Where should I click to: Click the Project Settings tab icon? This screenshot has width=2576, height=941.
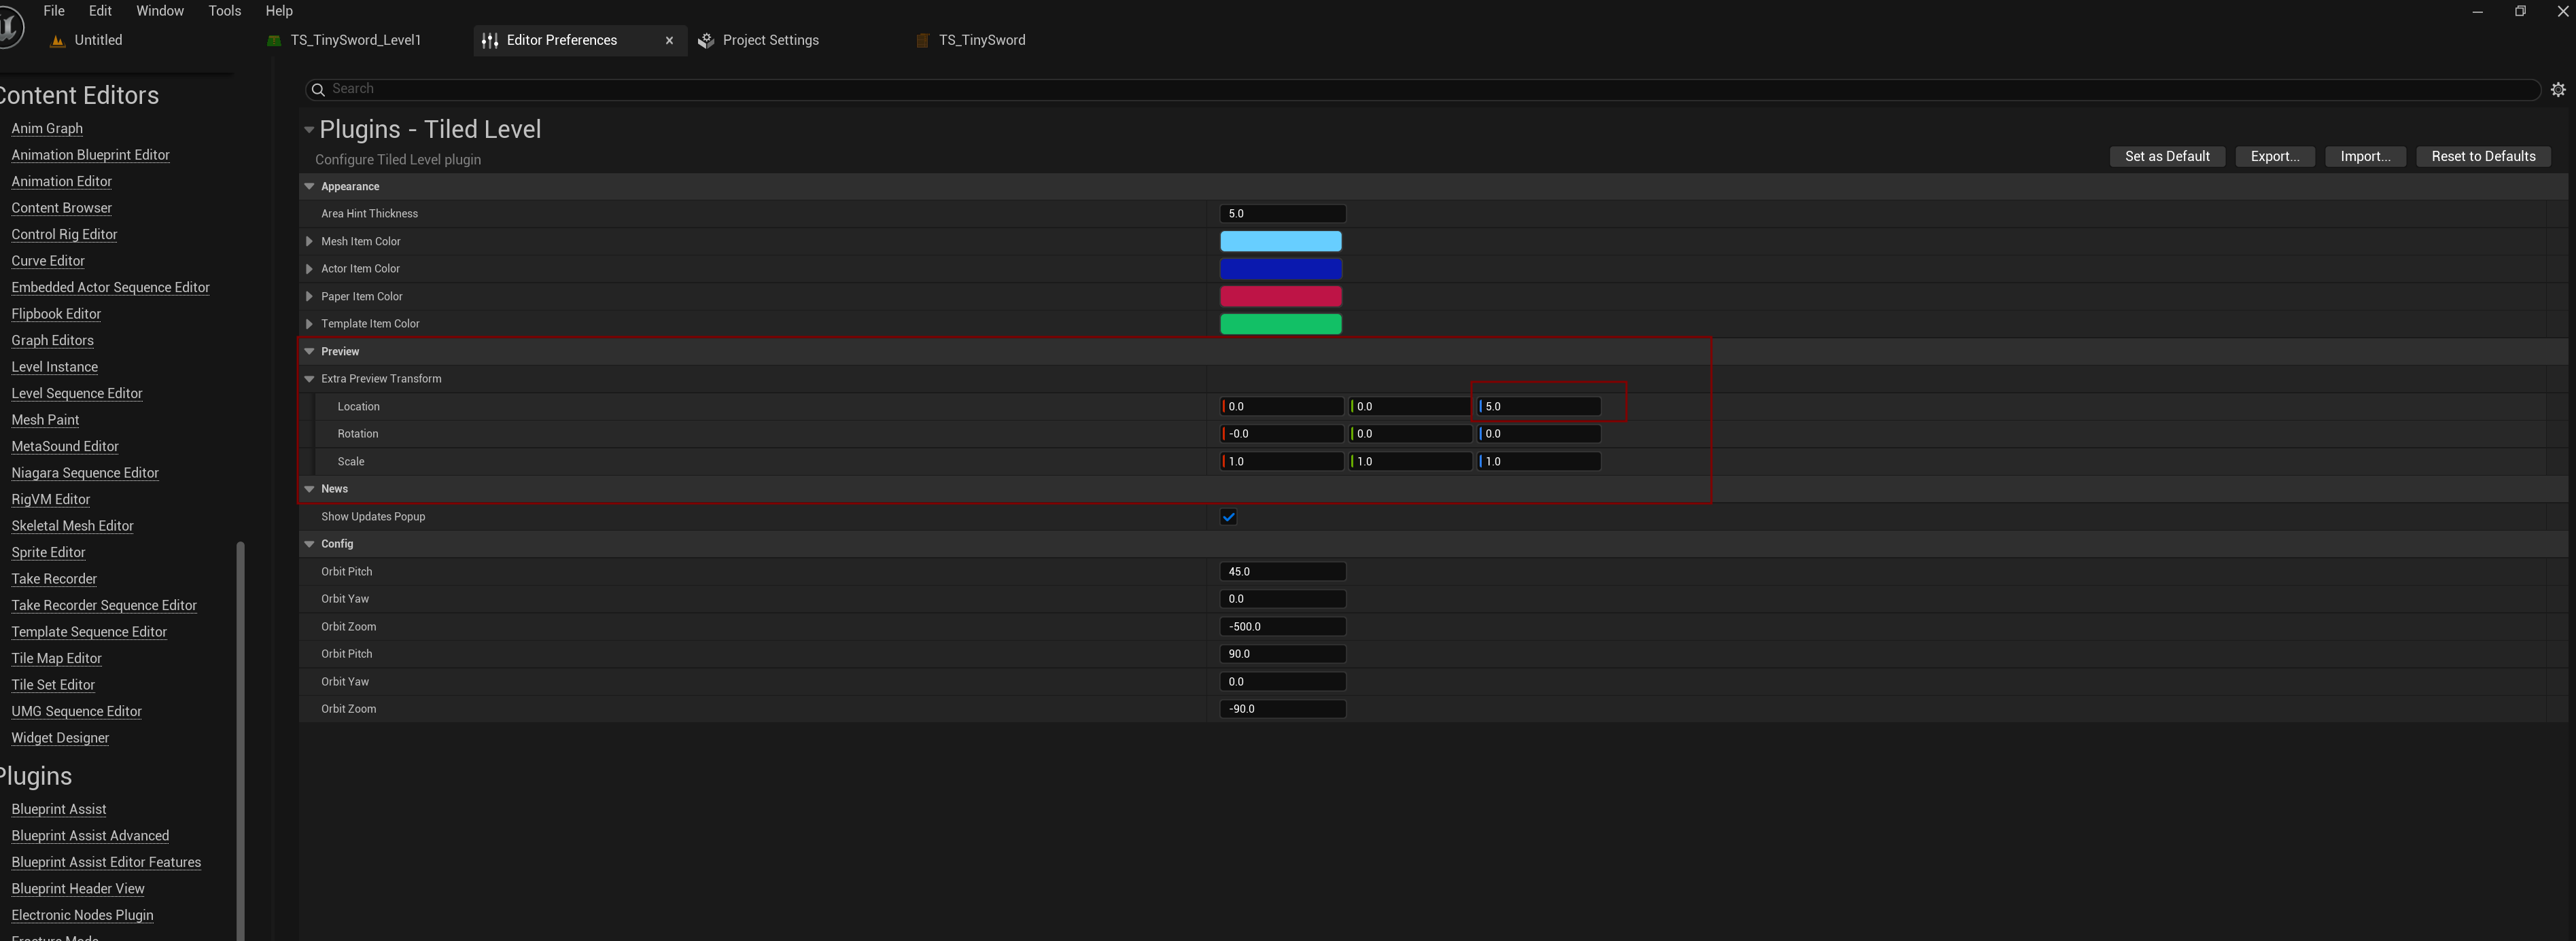point(706,41)
